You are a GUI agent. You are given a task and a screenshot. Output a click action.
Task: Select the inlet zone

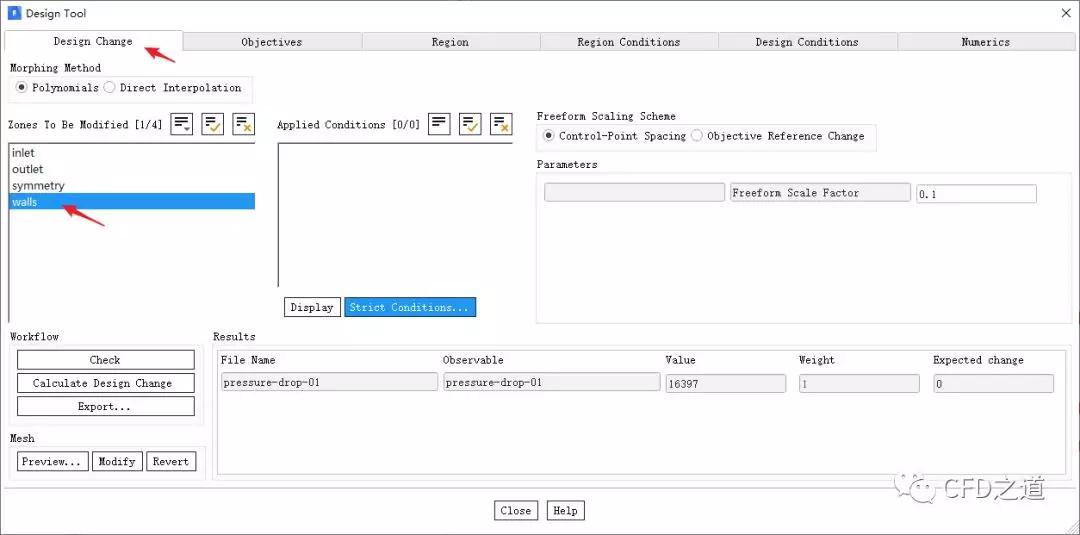coord(132,153)
